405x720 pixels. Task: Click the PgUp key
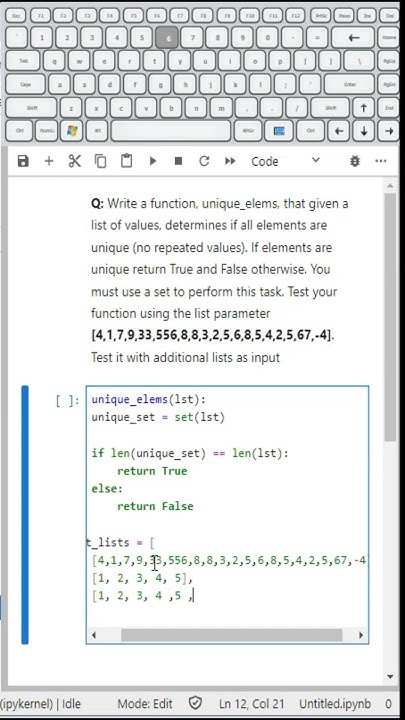(388, 61)
